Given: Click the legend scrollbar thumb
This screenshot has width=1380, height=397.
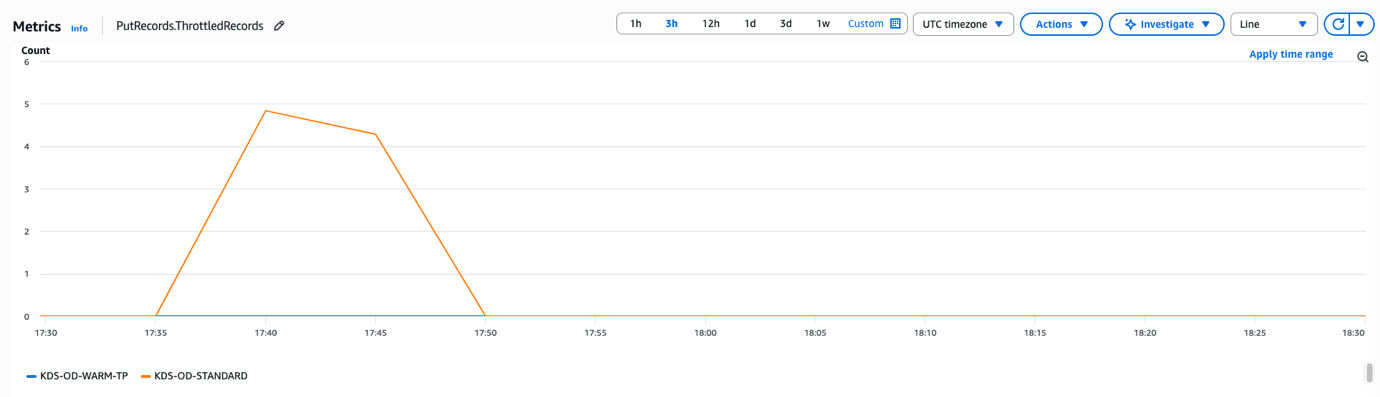Looking at the screenshot, I should pos(1369,373).
